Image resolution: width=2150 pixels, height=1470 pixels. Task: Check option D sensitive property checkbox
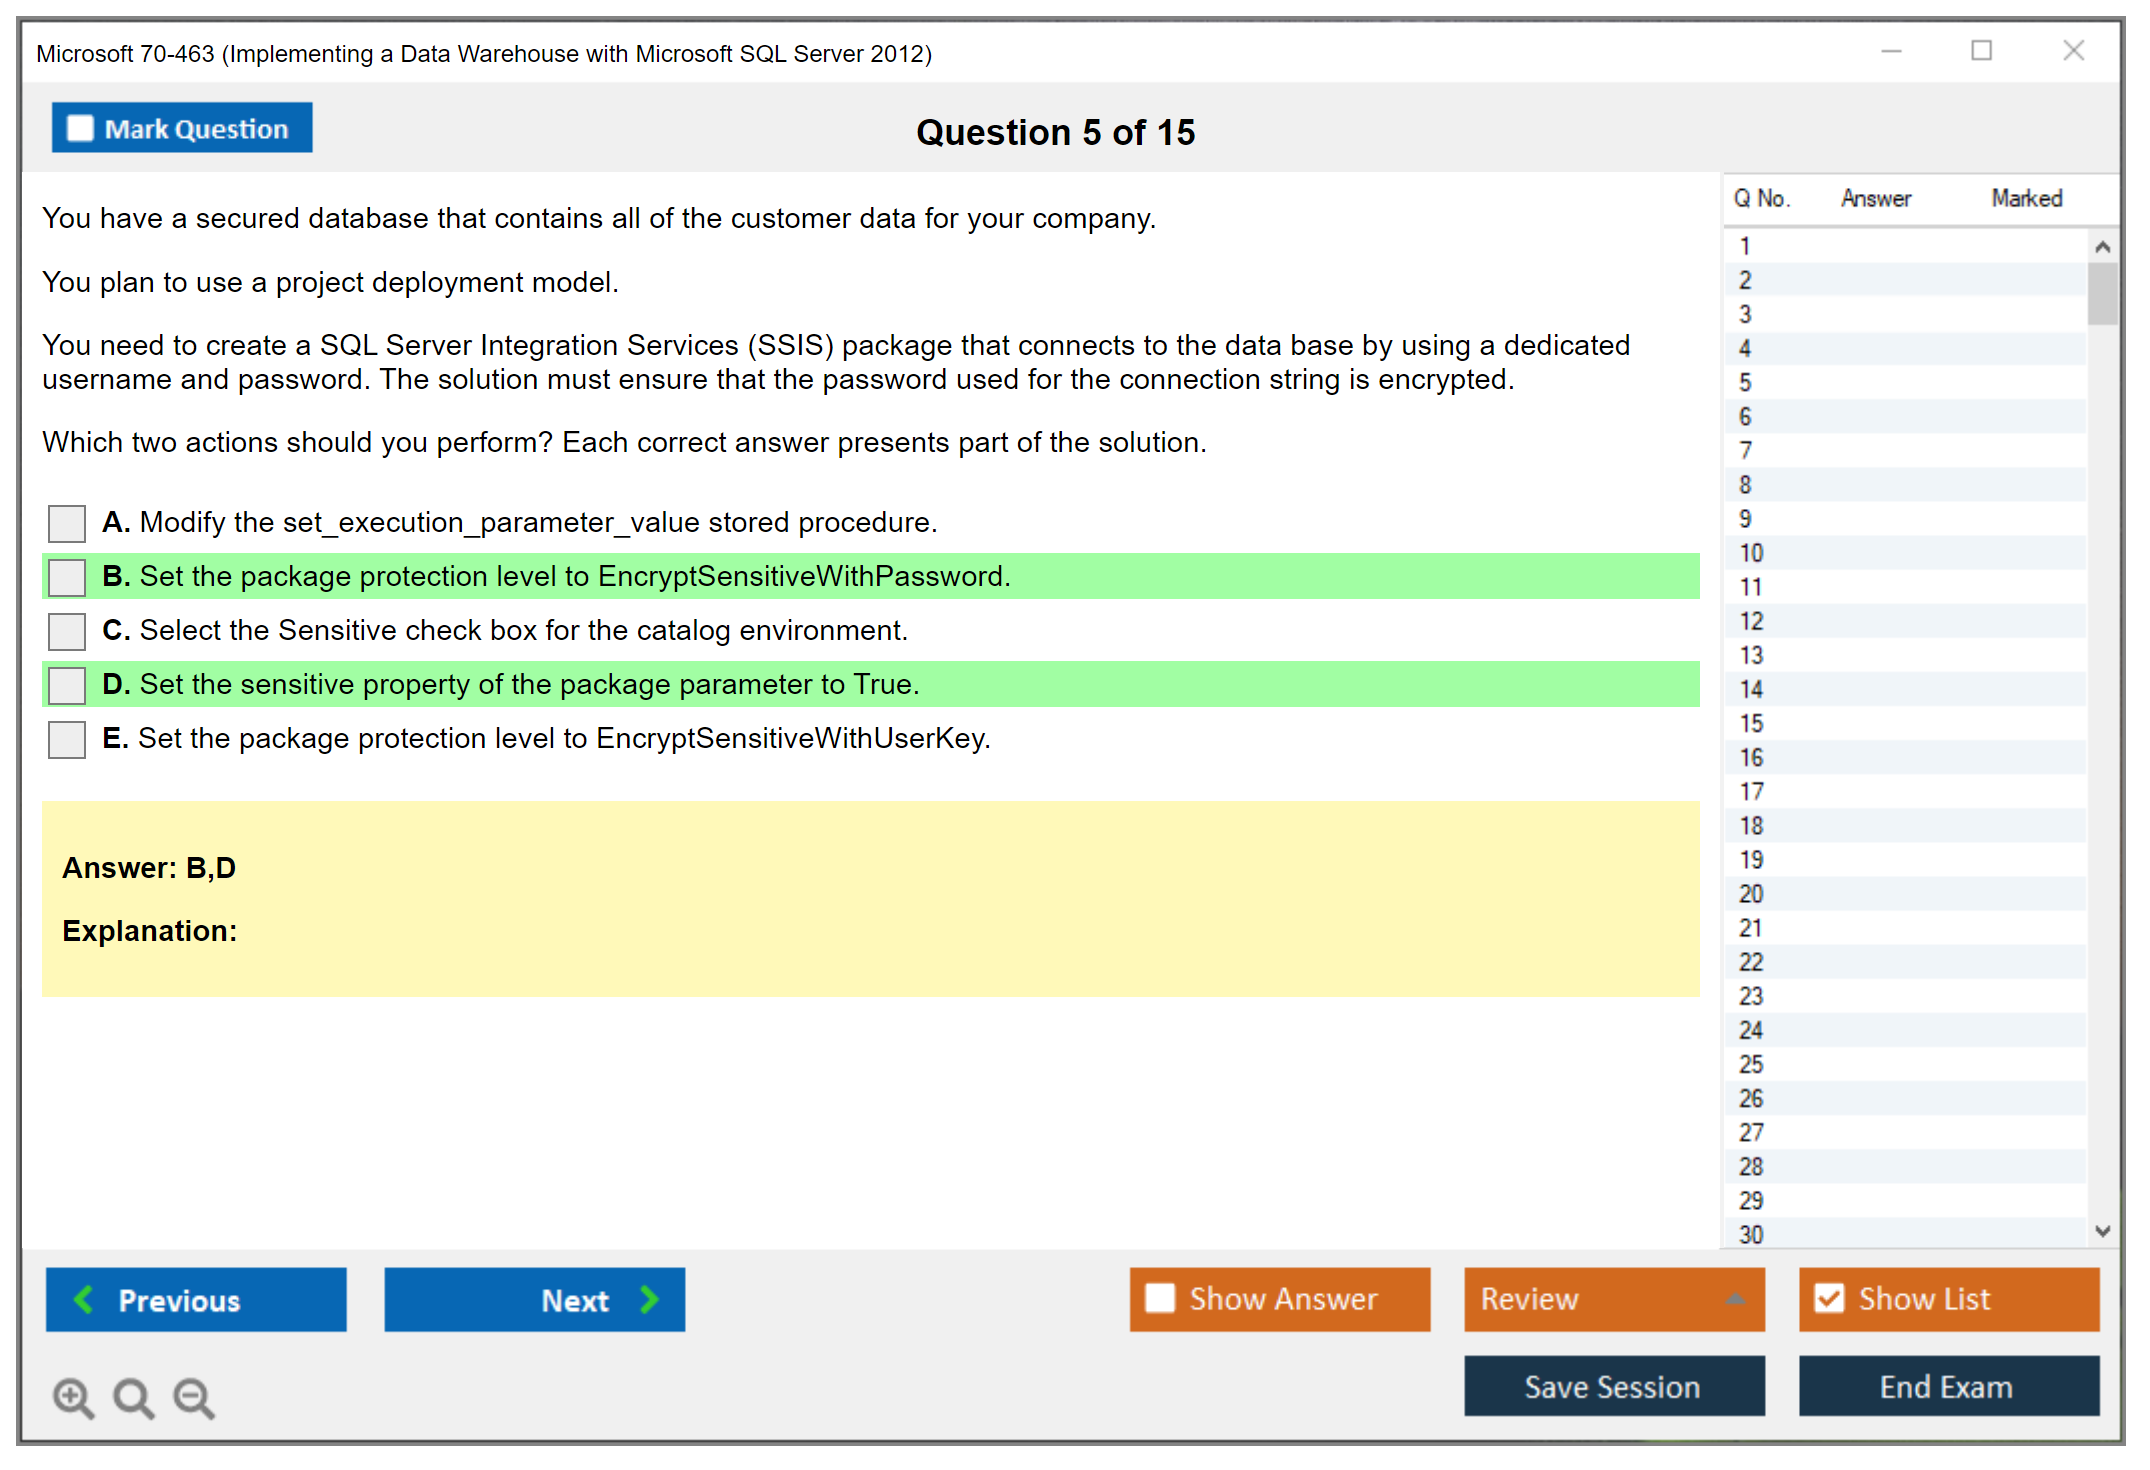(x=67, y=685)
